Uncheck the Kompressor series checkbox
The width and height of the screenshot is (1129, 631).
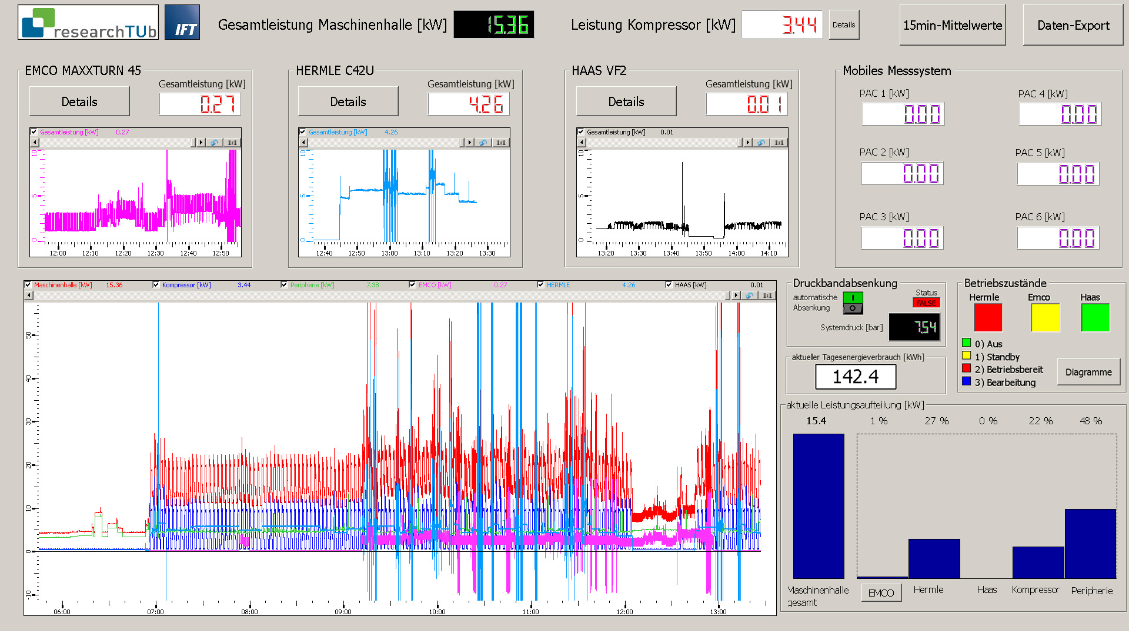tap(156, 285)
